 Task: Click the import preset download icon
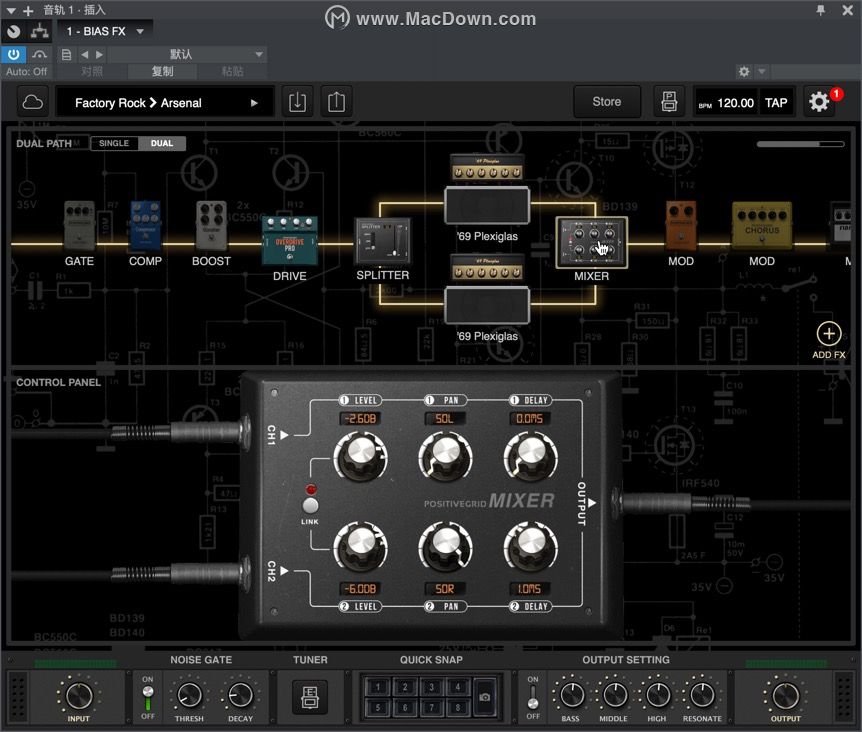coord(297,102)
